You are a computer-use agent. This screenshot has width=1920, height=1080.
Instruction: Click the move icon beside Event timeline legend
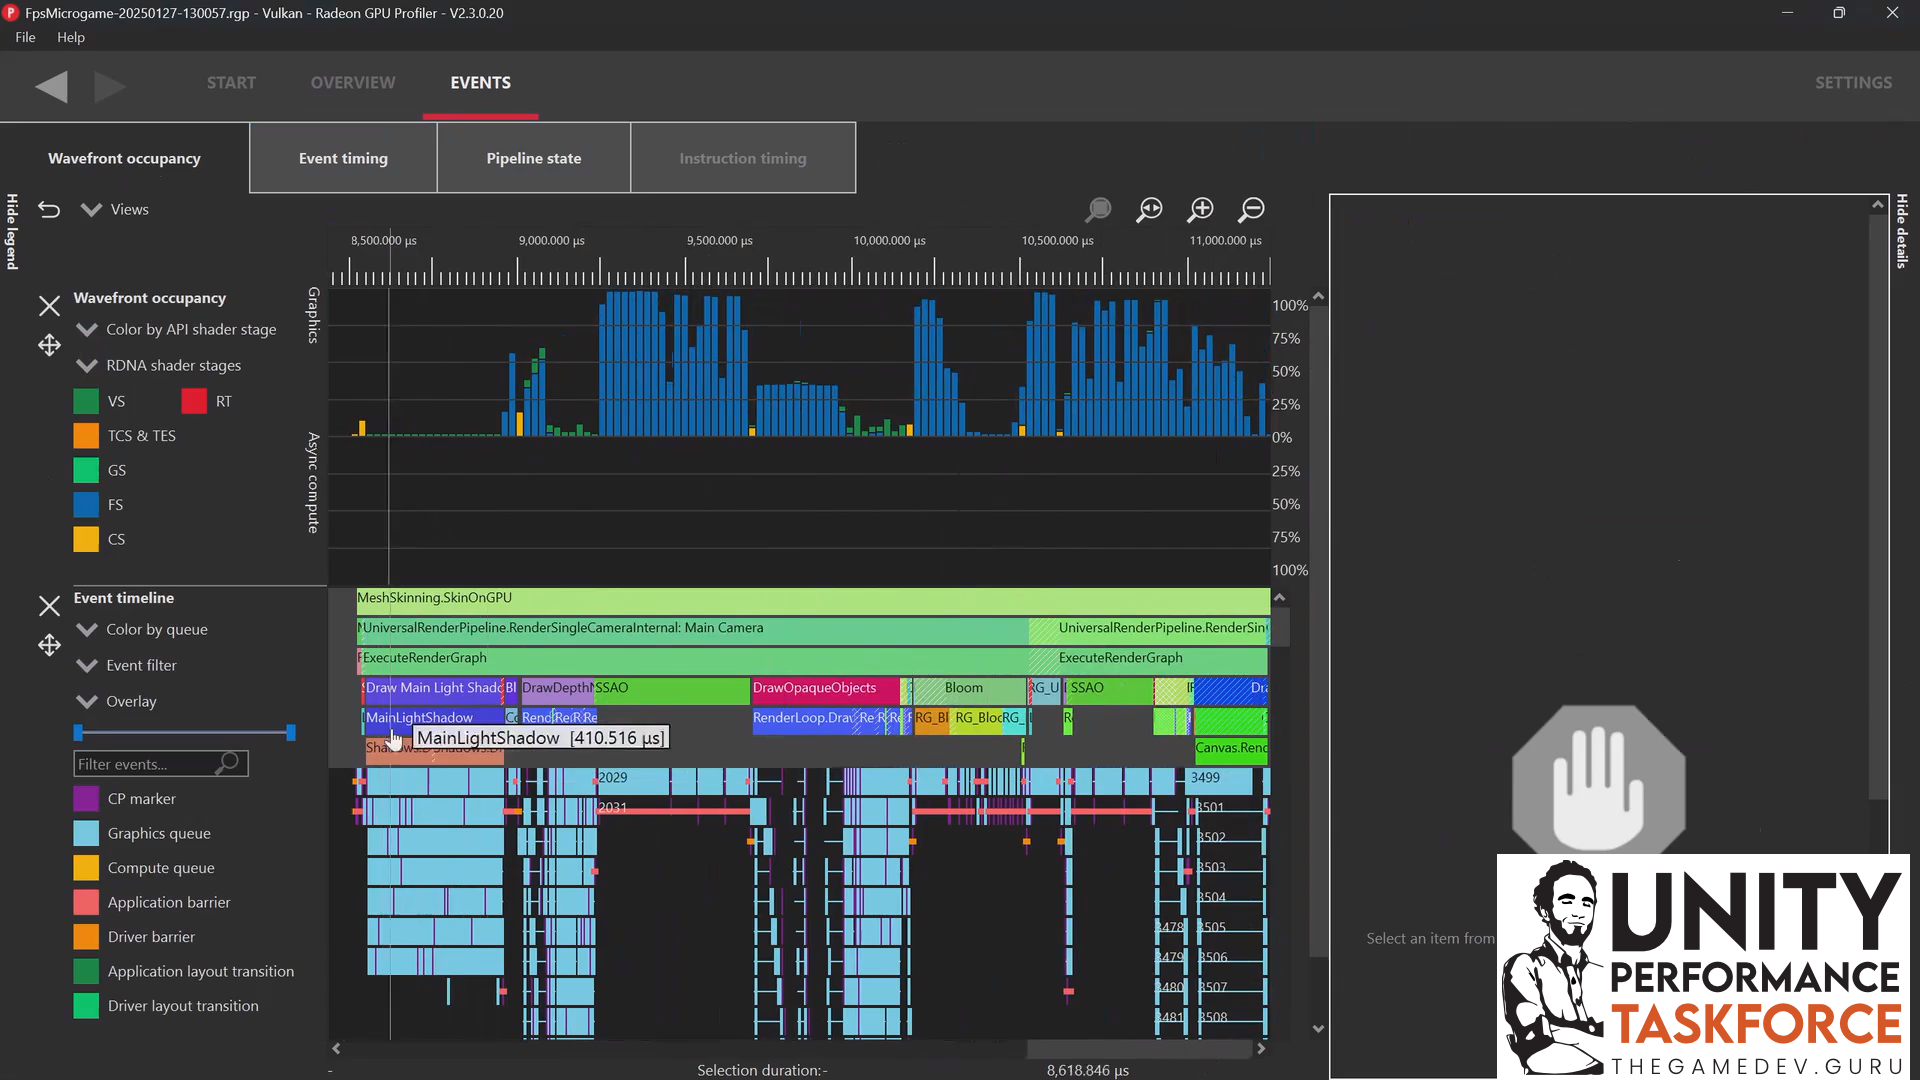[x=48, y=645]
